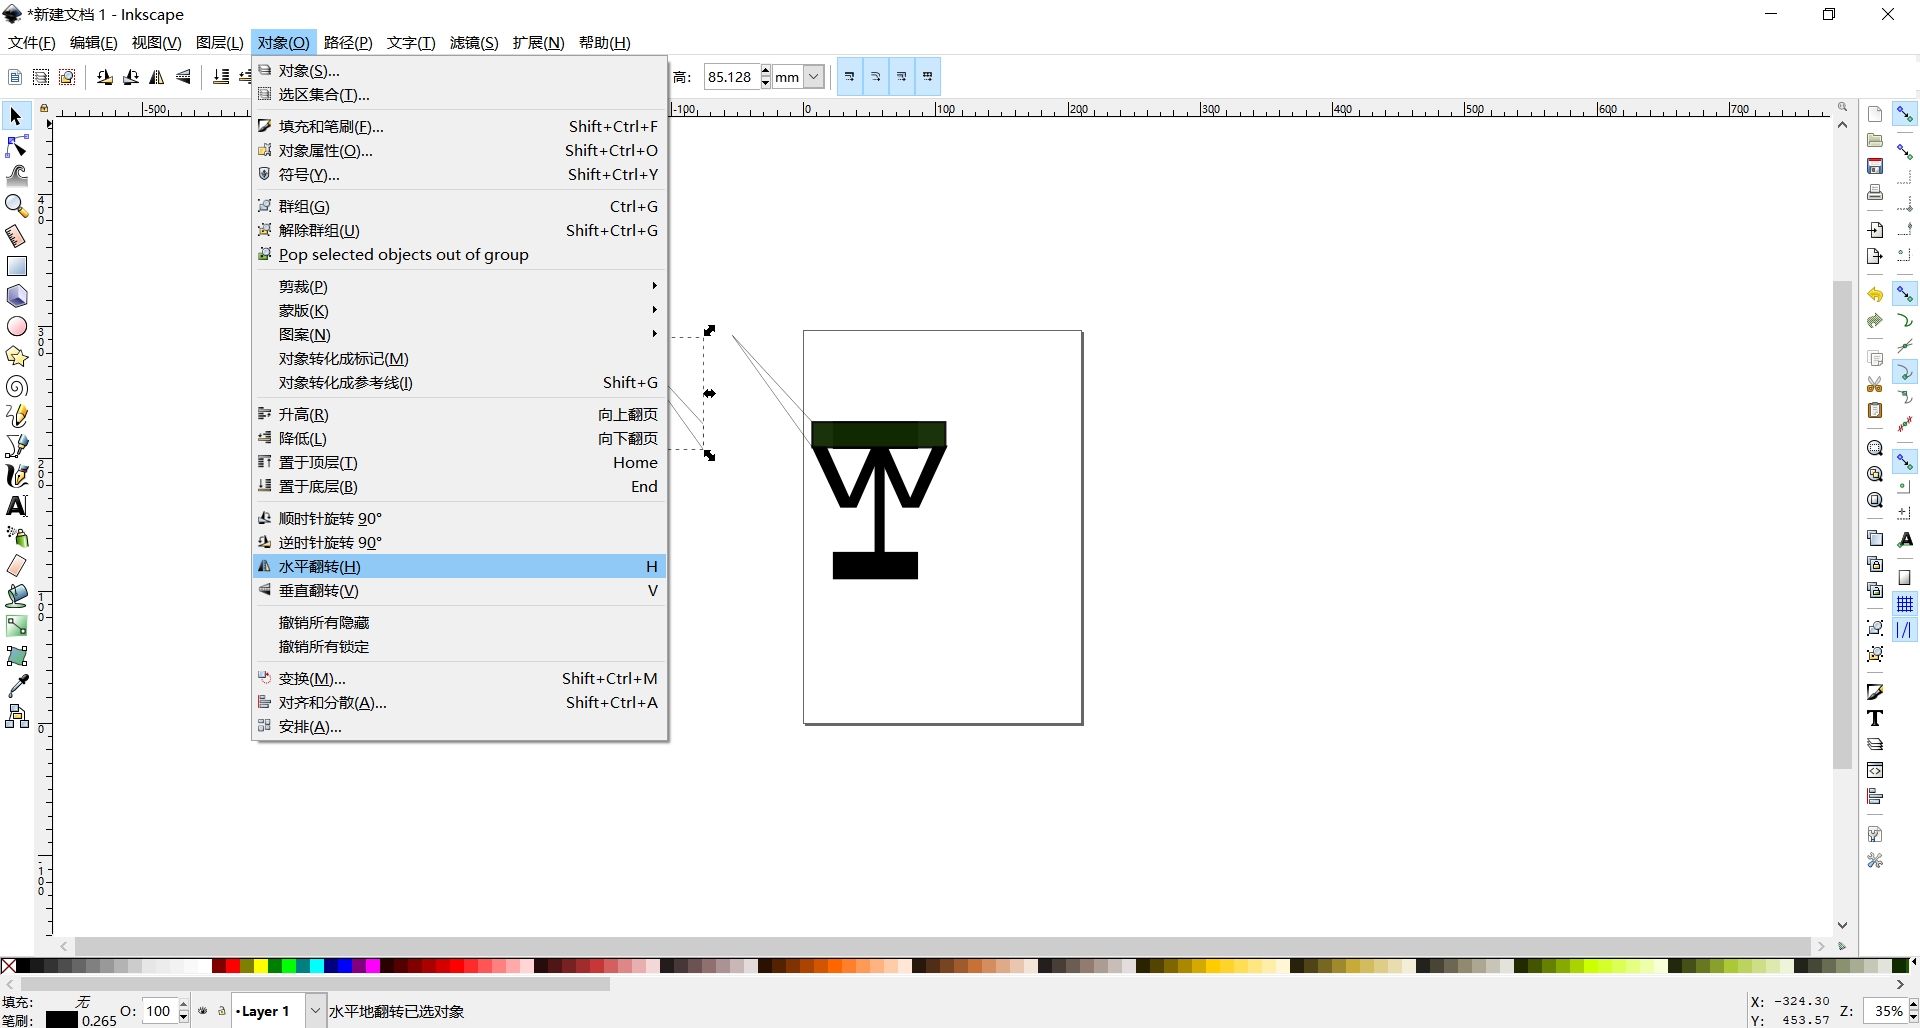Toggle current layer lock icon
Screen dimensions: 1920x1028
[x=222, y=1011]
